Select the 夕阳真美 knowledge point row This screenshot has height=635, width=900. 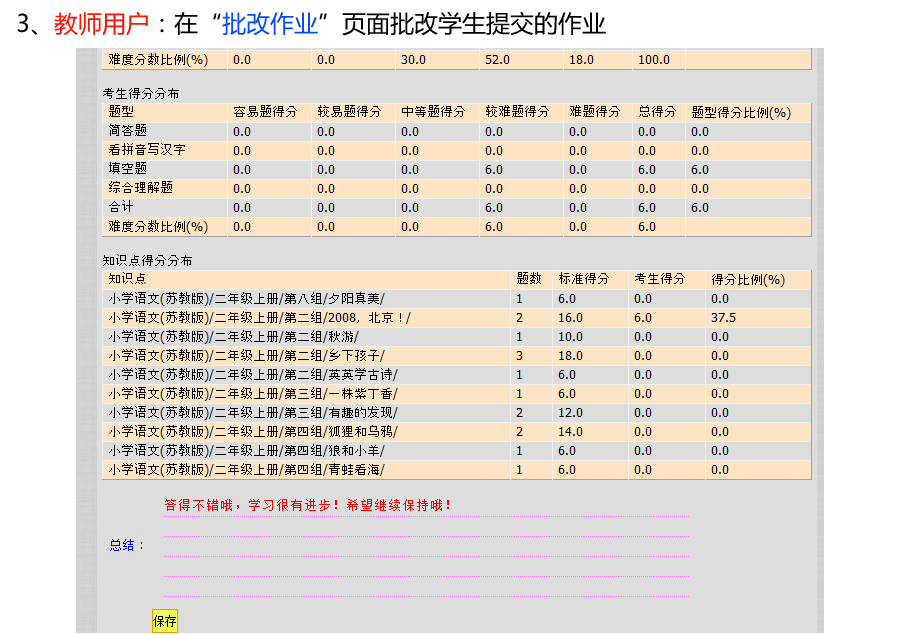pos(246,299)
